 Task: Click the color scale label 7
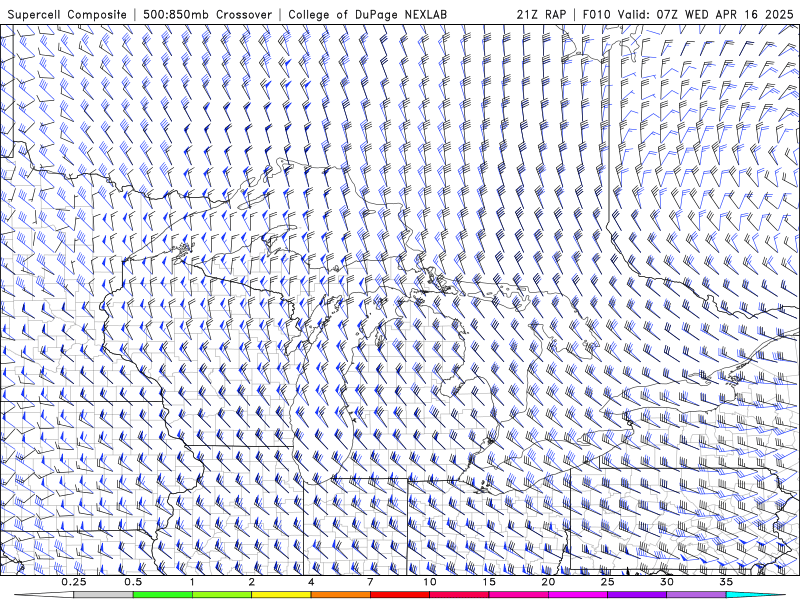370,582
